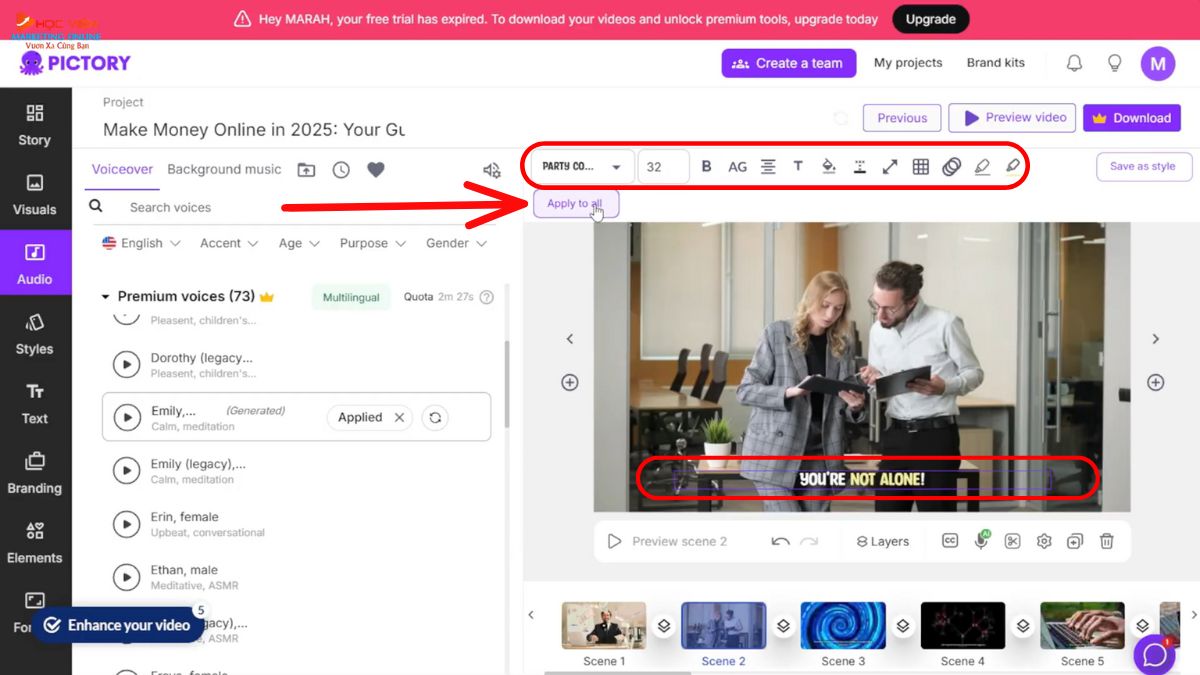Open Audio section in sidebar
The image size is (1200, 675).
pyautogui.click(x=35, y=265)
